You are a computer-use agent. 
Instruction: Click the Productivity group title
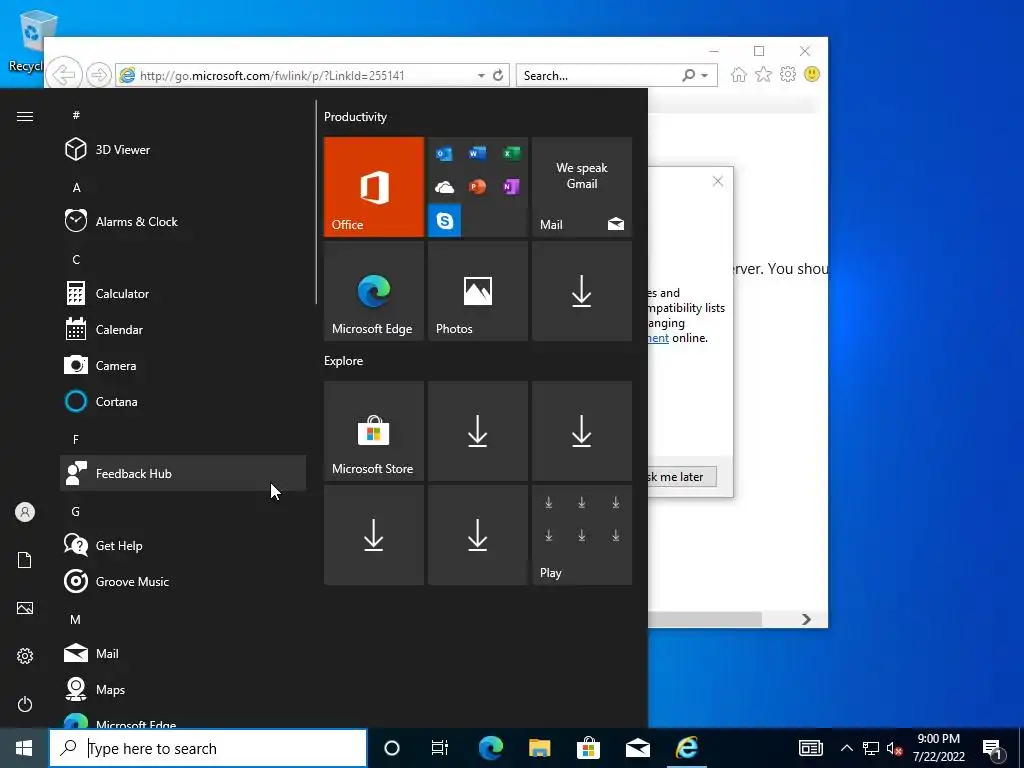coord(355,117)
